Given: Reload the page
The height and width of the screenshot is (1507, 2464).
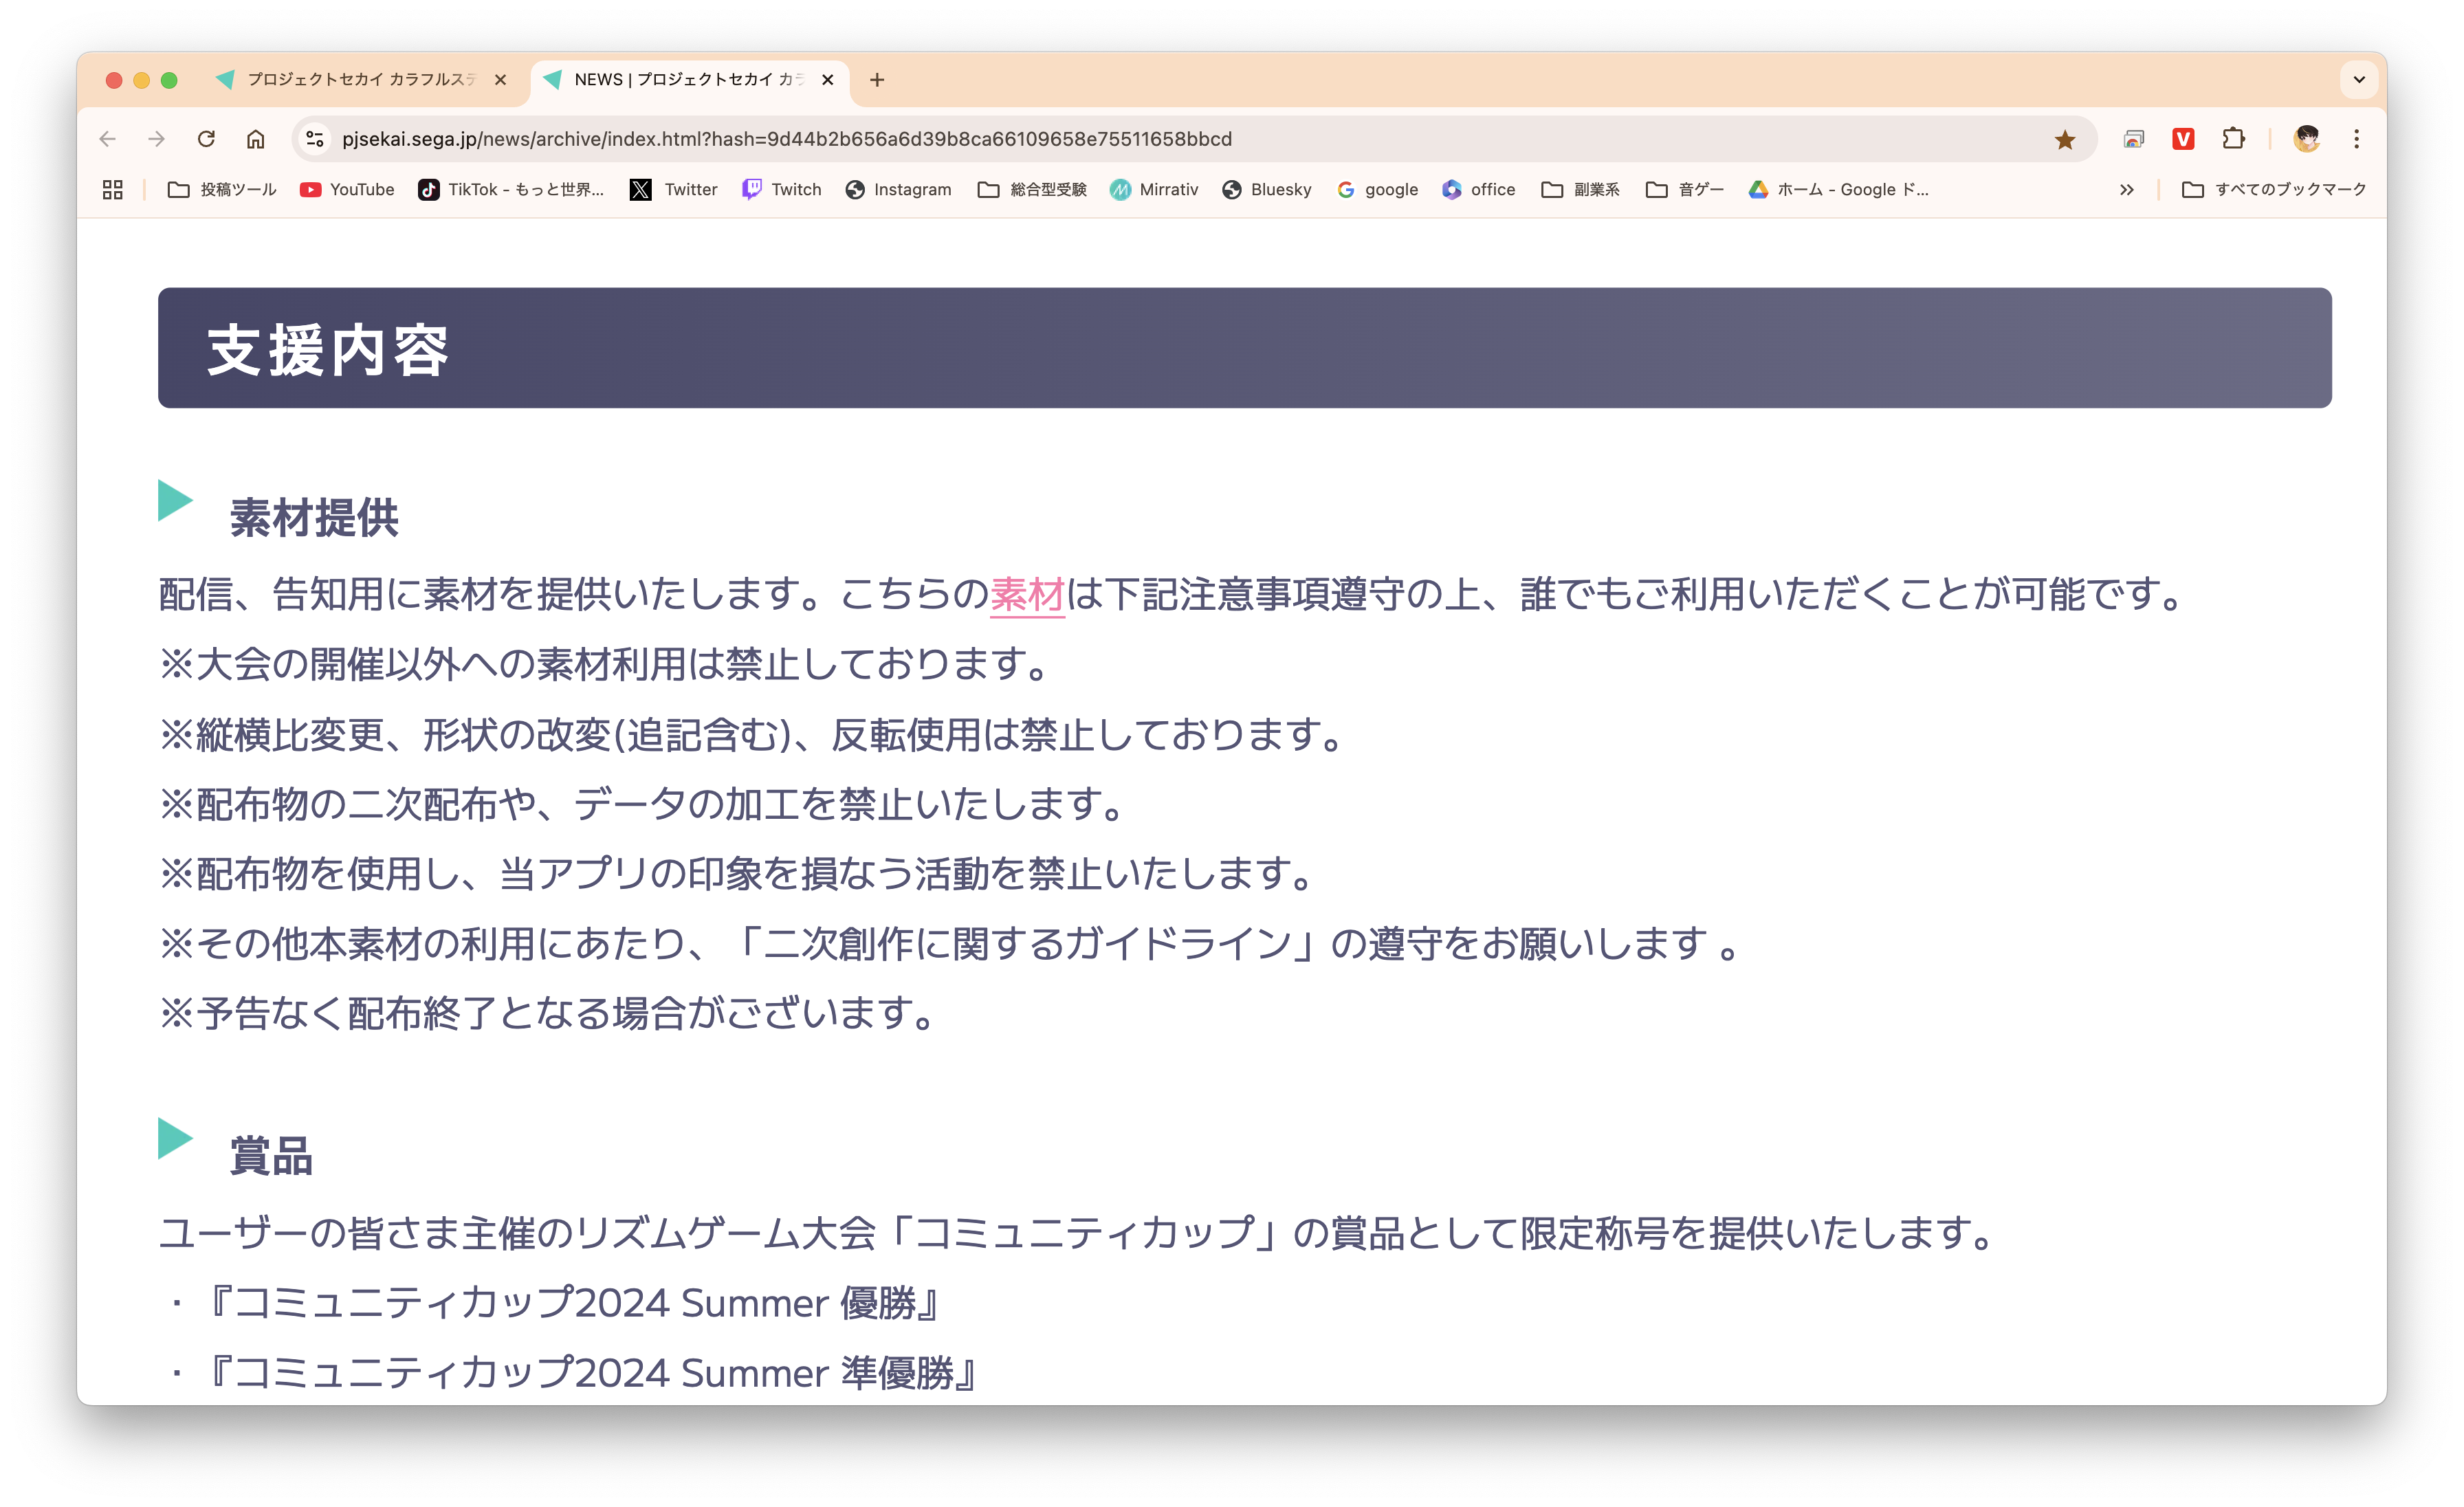Looking at the screenshot, I should point(206,139).
